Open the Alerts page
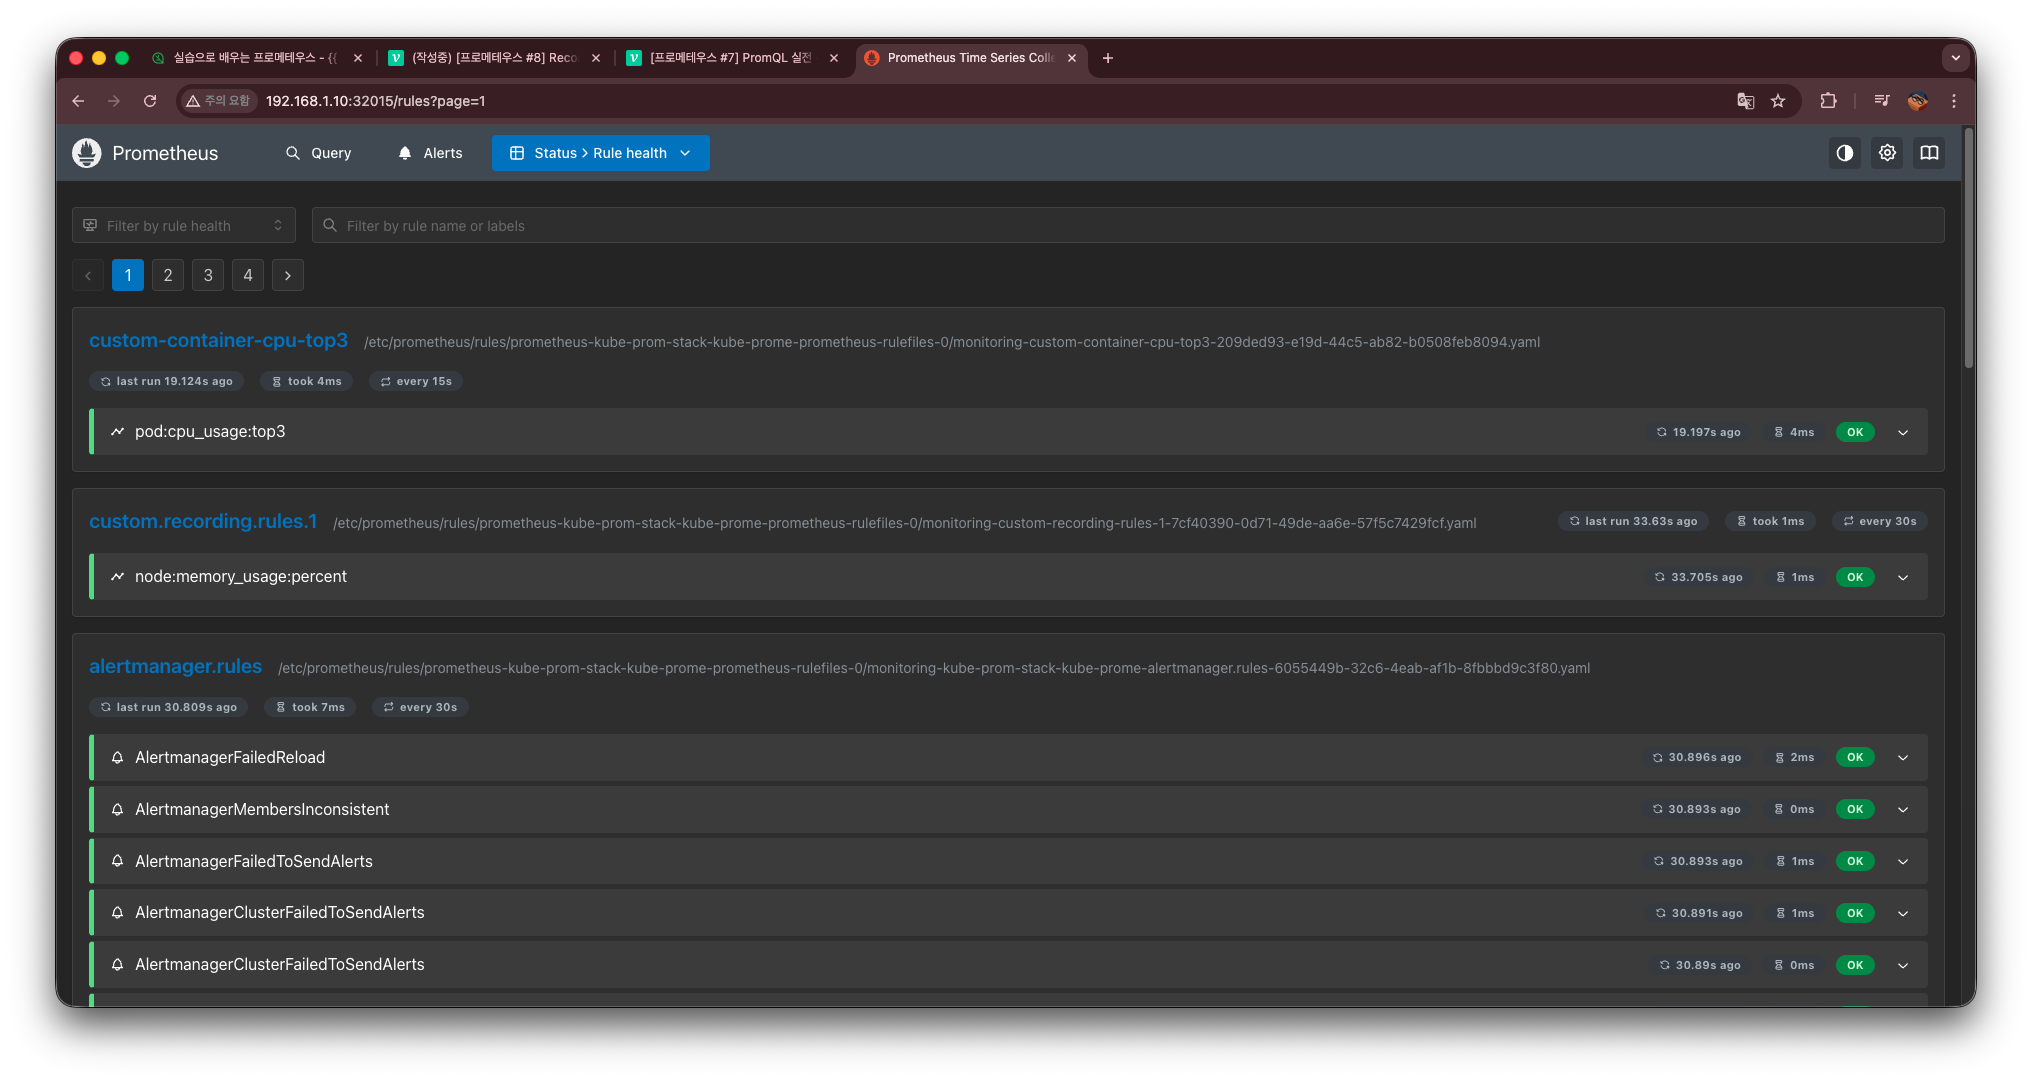 [x=430, y=153]
